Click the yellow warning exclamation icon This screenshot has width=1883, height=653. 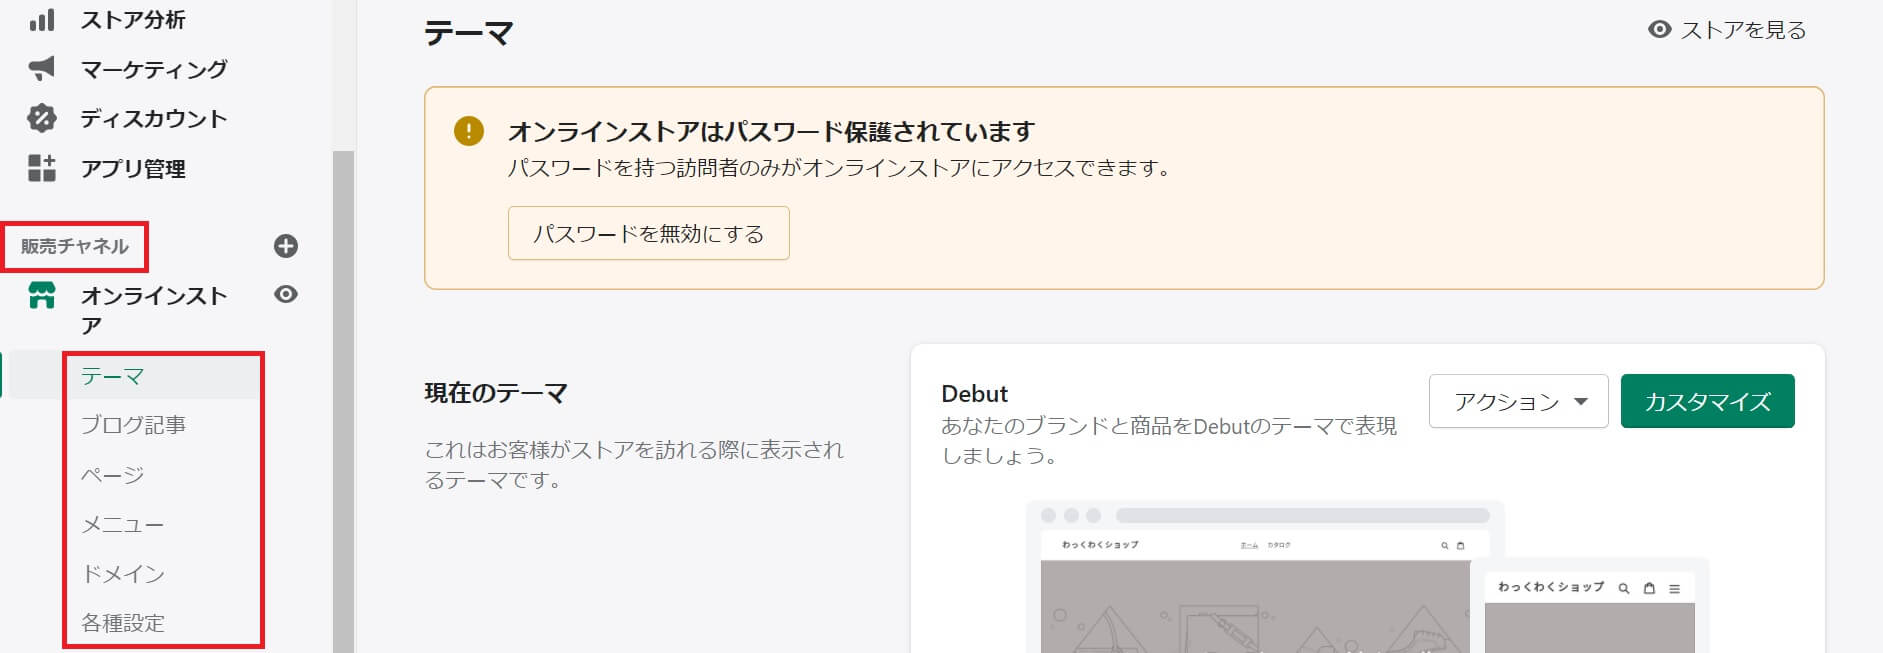click(x=468, y=131)
